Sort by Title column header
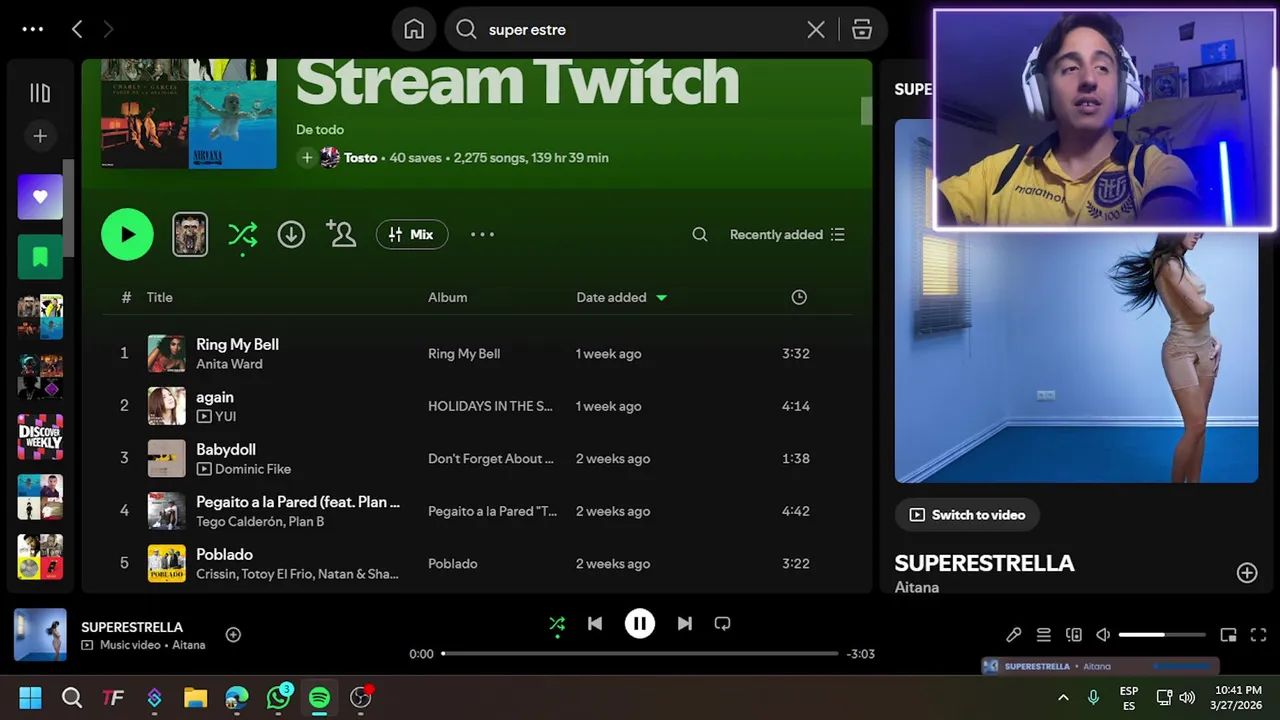The image size is (1280, 720). pos(159,297)
